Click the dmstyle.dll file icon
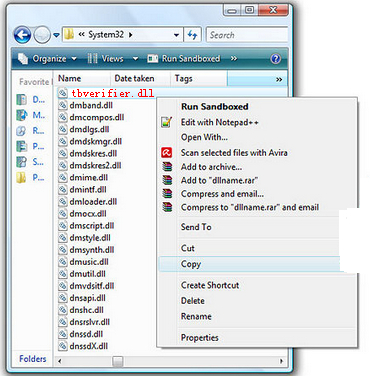Viewport: 370px width, 376px height. (x=63, y=238)
